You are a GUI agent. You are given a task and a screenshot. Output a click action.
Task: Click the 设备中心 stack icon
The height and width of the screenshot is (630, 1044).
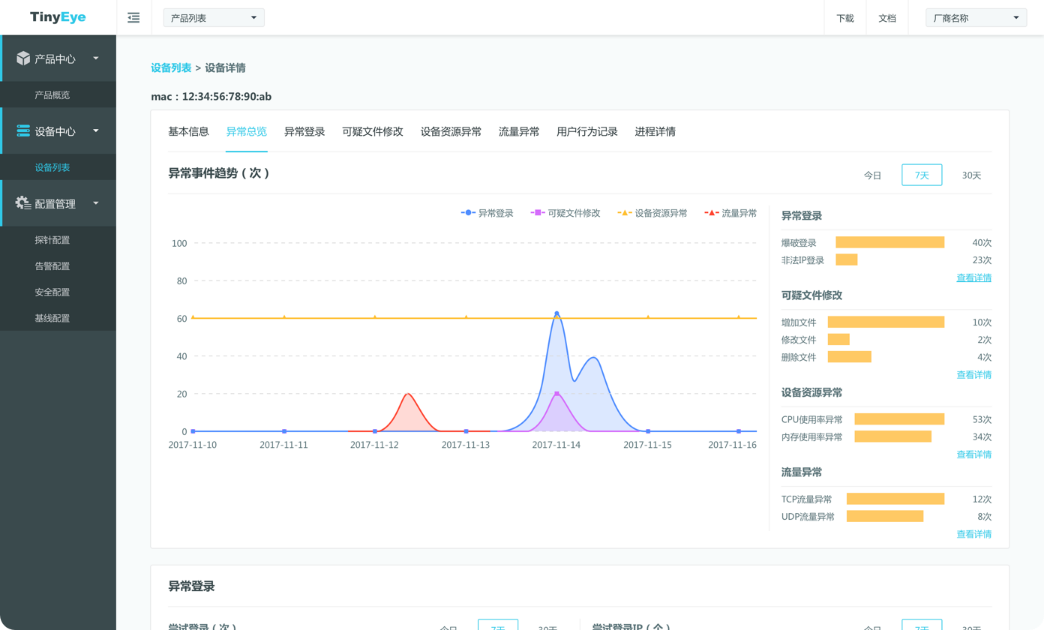pos(23,131)
